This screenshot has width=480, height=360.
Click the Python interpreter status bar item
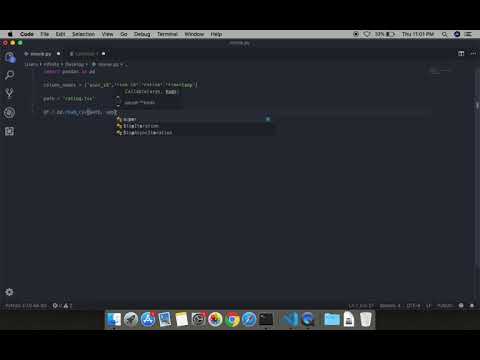point(26,305)
